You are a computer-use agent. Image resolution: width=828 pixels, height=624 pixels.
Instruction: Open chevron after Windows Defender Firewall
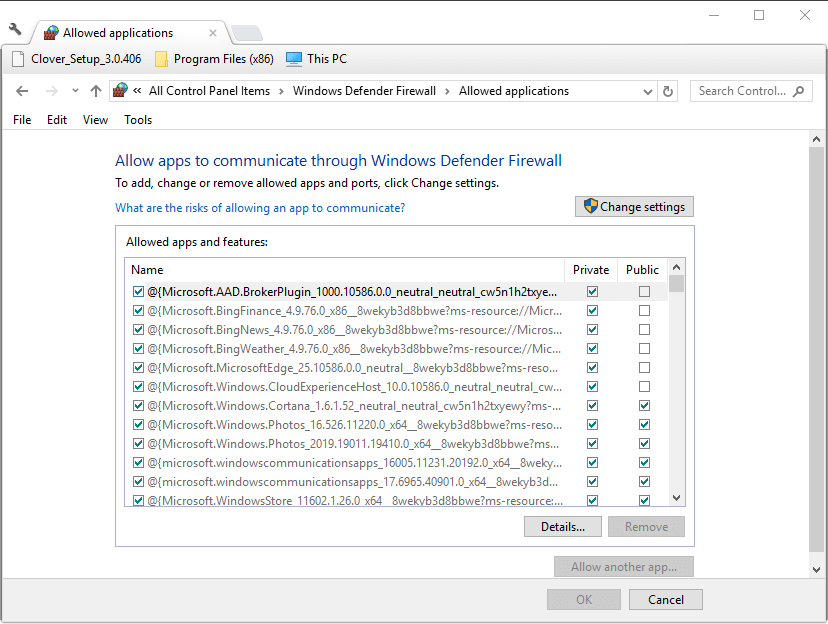(x=447, y=91)
